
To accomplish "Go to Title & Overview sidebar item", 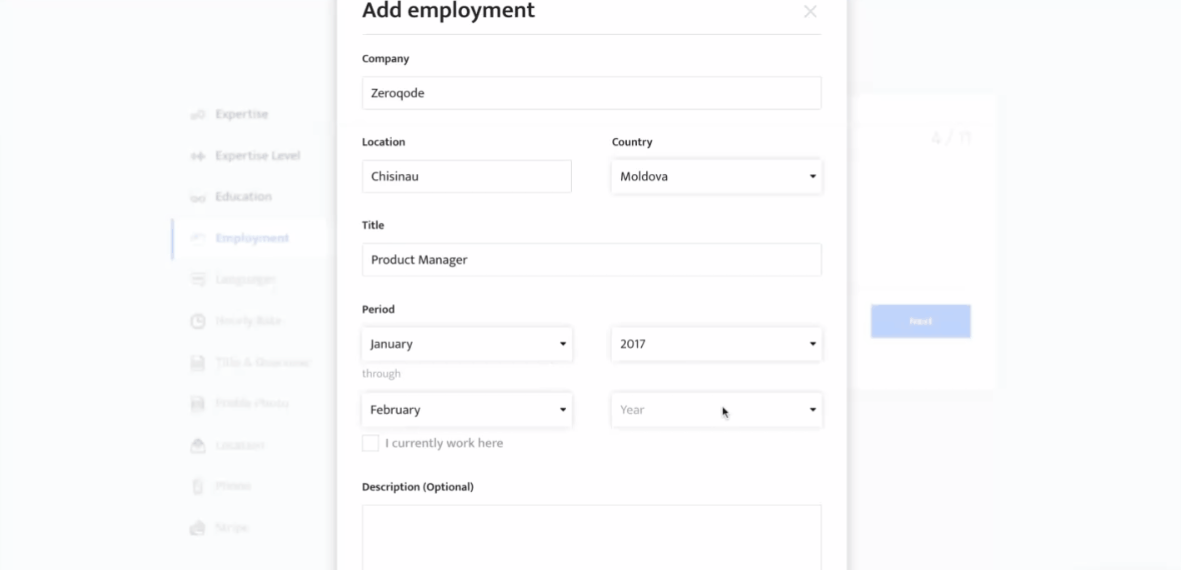I will 262,363.
